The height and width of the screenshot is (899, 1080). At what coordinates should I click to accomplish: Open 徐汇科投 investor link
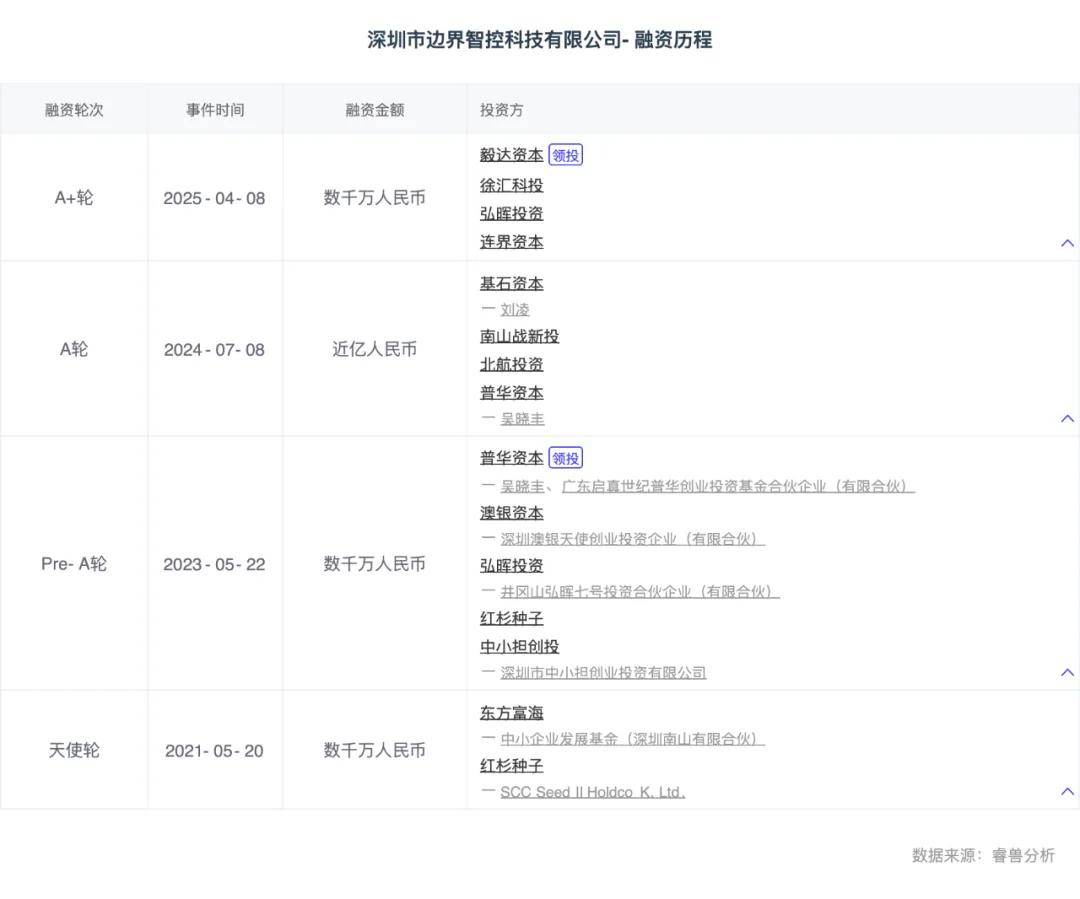pyautogui.click(x=511, y=185)
